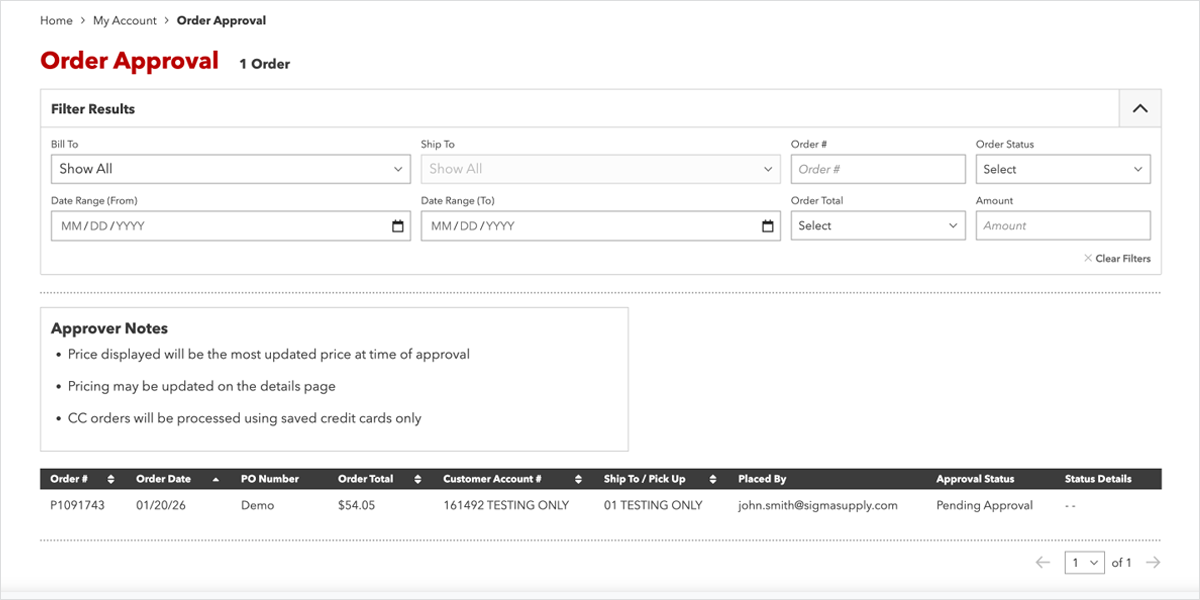This screenshot has height=600, width=1200.
Task: Collapse the Filter Results panel chevron
Action: (x=1140, y=109)
